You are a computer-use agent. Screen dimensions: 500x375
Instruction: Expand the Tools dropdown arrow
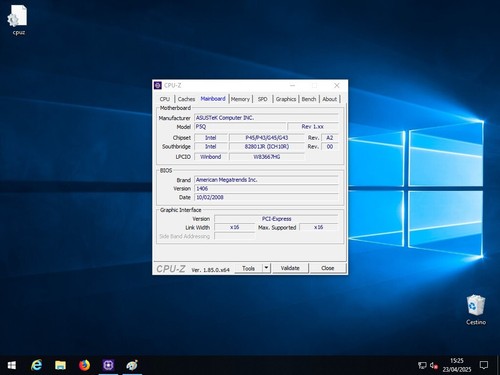click(x=266, y=268)
